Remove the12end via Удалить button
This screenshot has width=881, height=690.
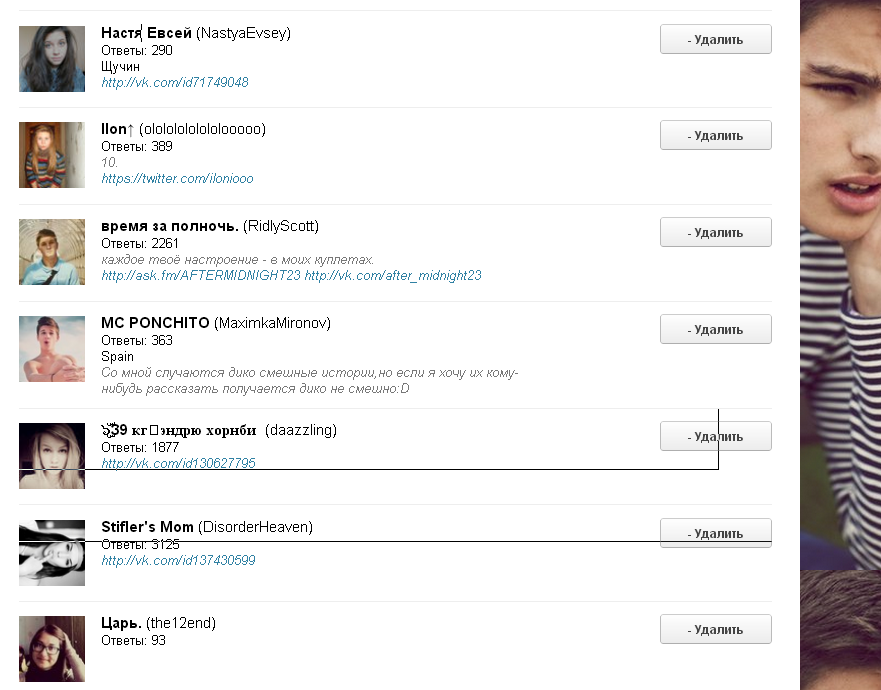(715, 629)
